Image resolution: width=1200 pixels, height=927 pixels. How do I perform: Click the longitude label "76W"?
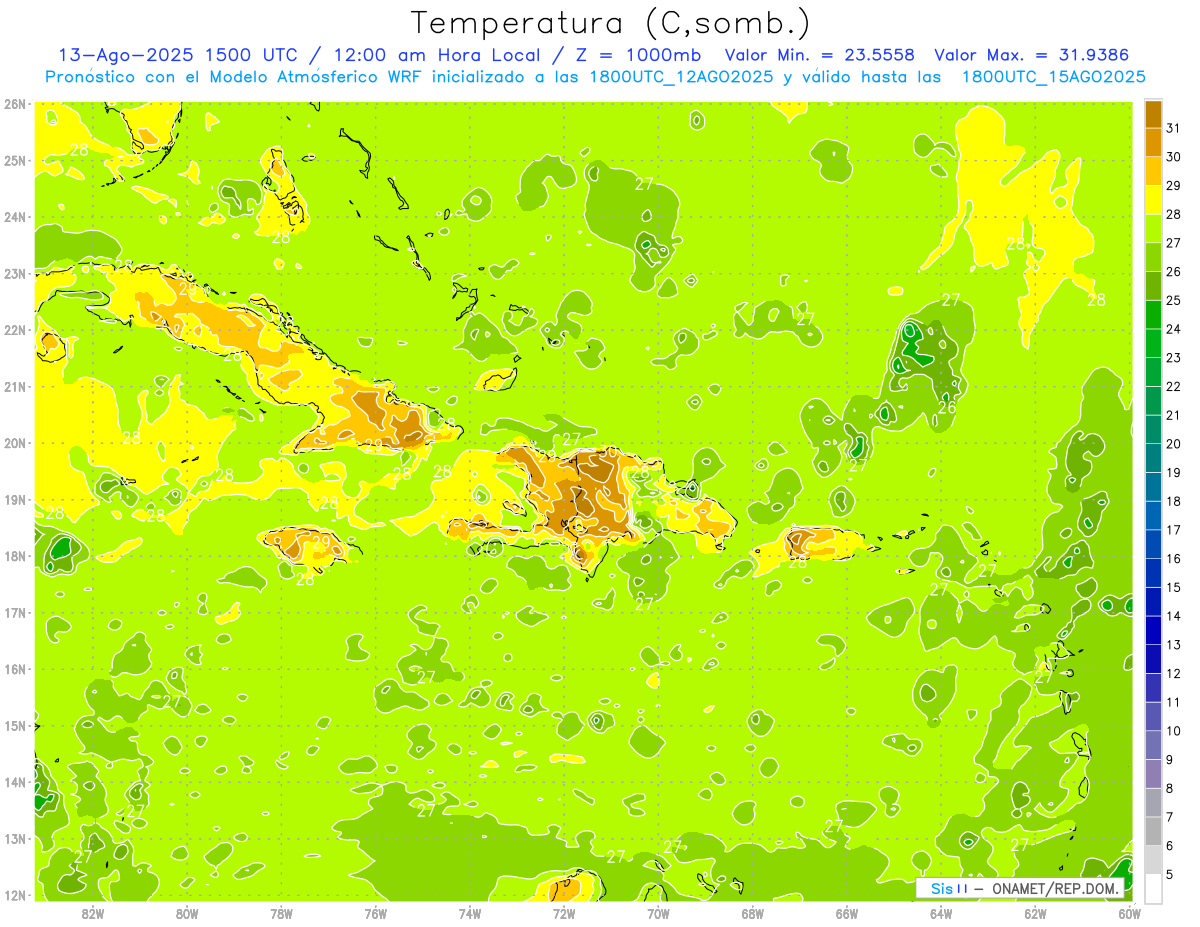click(x=376, y=912)
